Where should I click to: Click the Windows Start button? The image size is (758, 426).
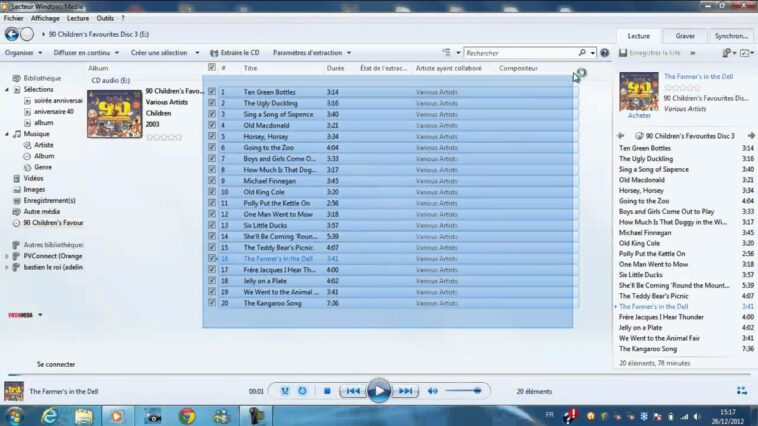[x=15, y=416]
